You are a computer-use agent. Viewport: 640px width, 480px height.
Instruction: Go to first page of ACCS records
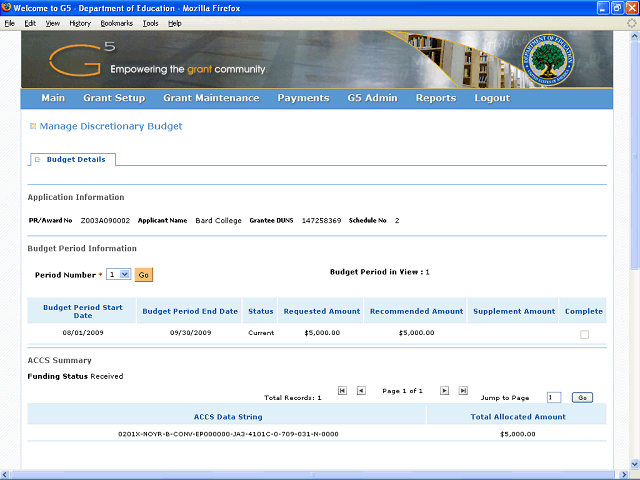point(342,391)
